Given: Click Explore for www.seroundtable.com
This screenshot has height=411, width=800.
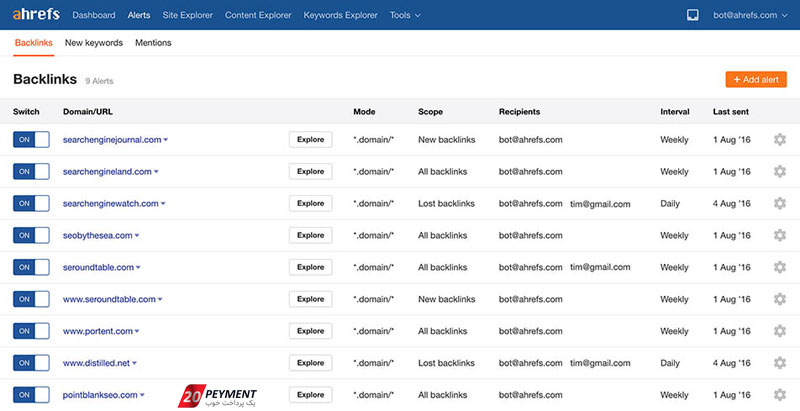Looking at the screenshot, I should (x=311, y=299).
